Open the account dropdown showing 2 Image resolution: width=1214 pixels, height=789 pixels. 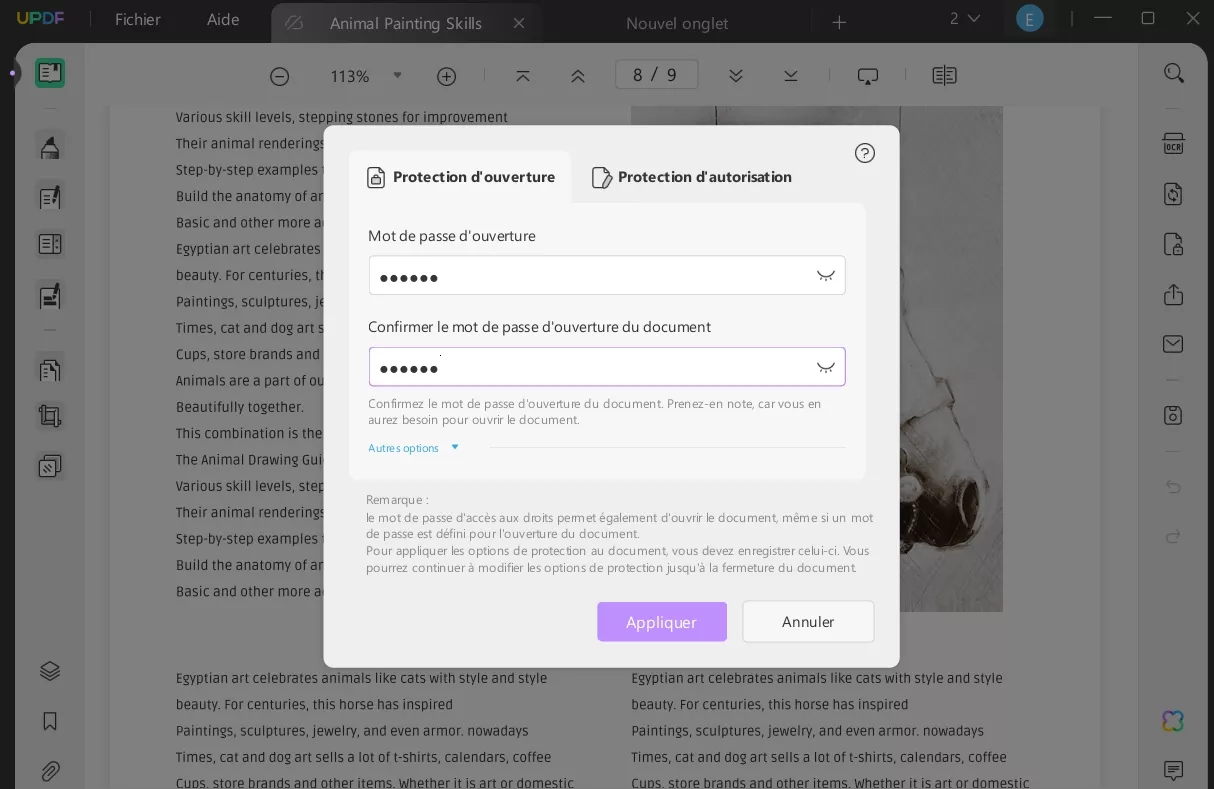965,18
